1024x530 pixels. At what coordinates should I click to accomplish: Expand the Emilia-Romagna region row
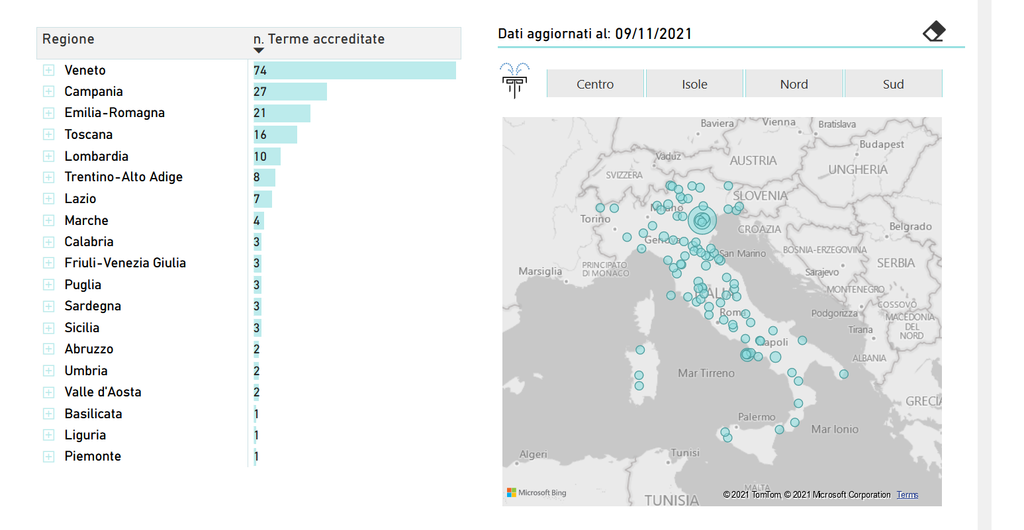tap(48, 113)
